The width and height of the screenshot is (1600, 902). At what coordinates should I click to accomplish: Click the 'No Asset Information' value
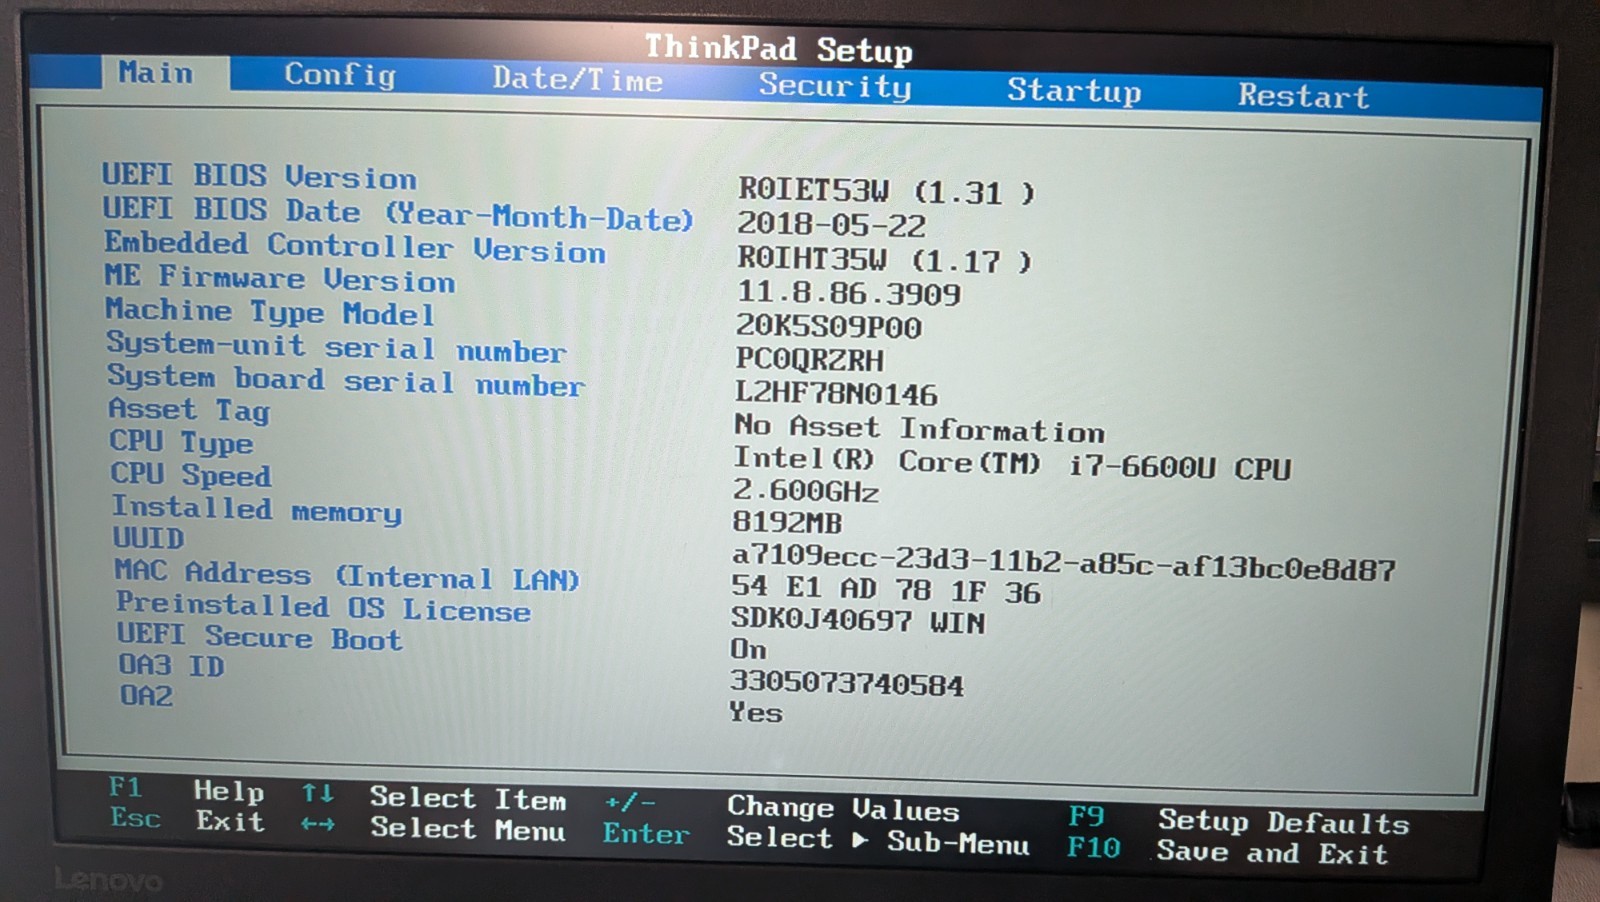[x=919, y=428]
